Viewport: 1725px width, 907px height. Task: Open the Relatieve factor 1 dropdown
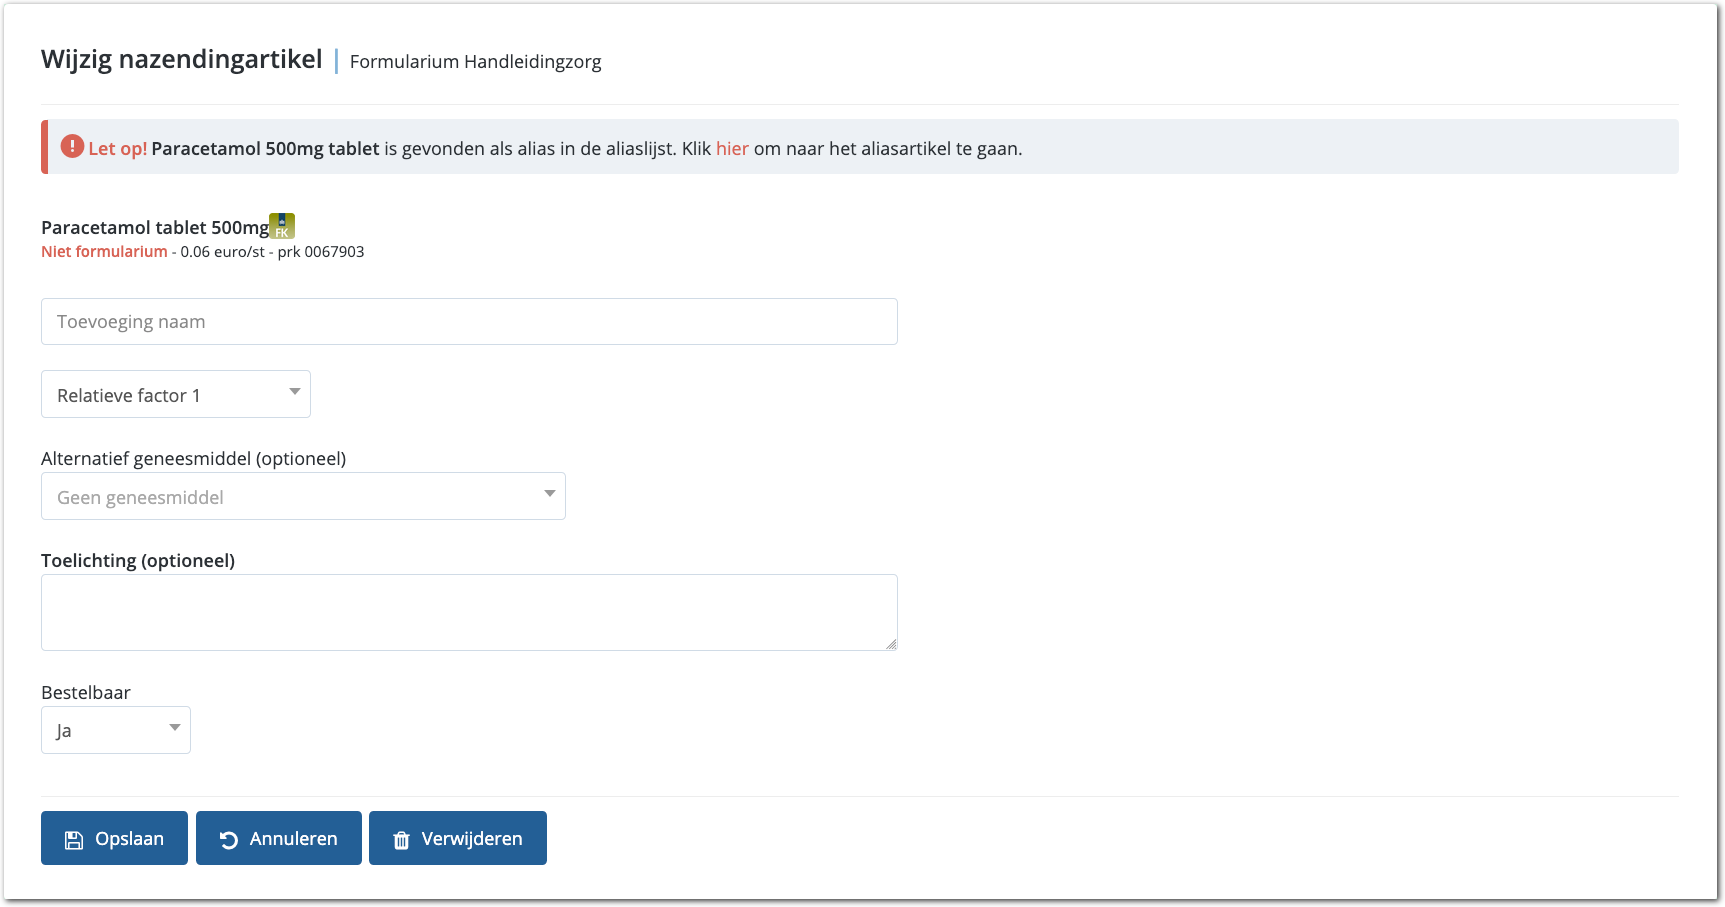(176, 395)
